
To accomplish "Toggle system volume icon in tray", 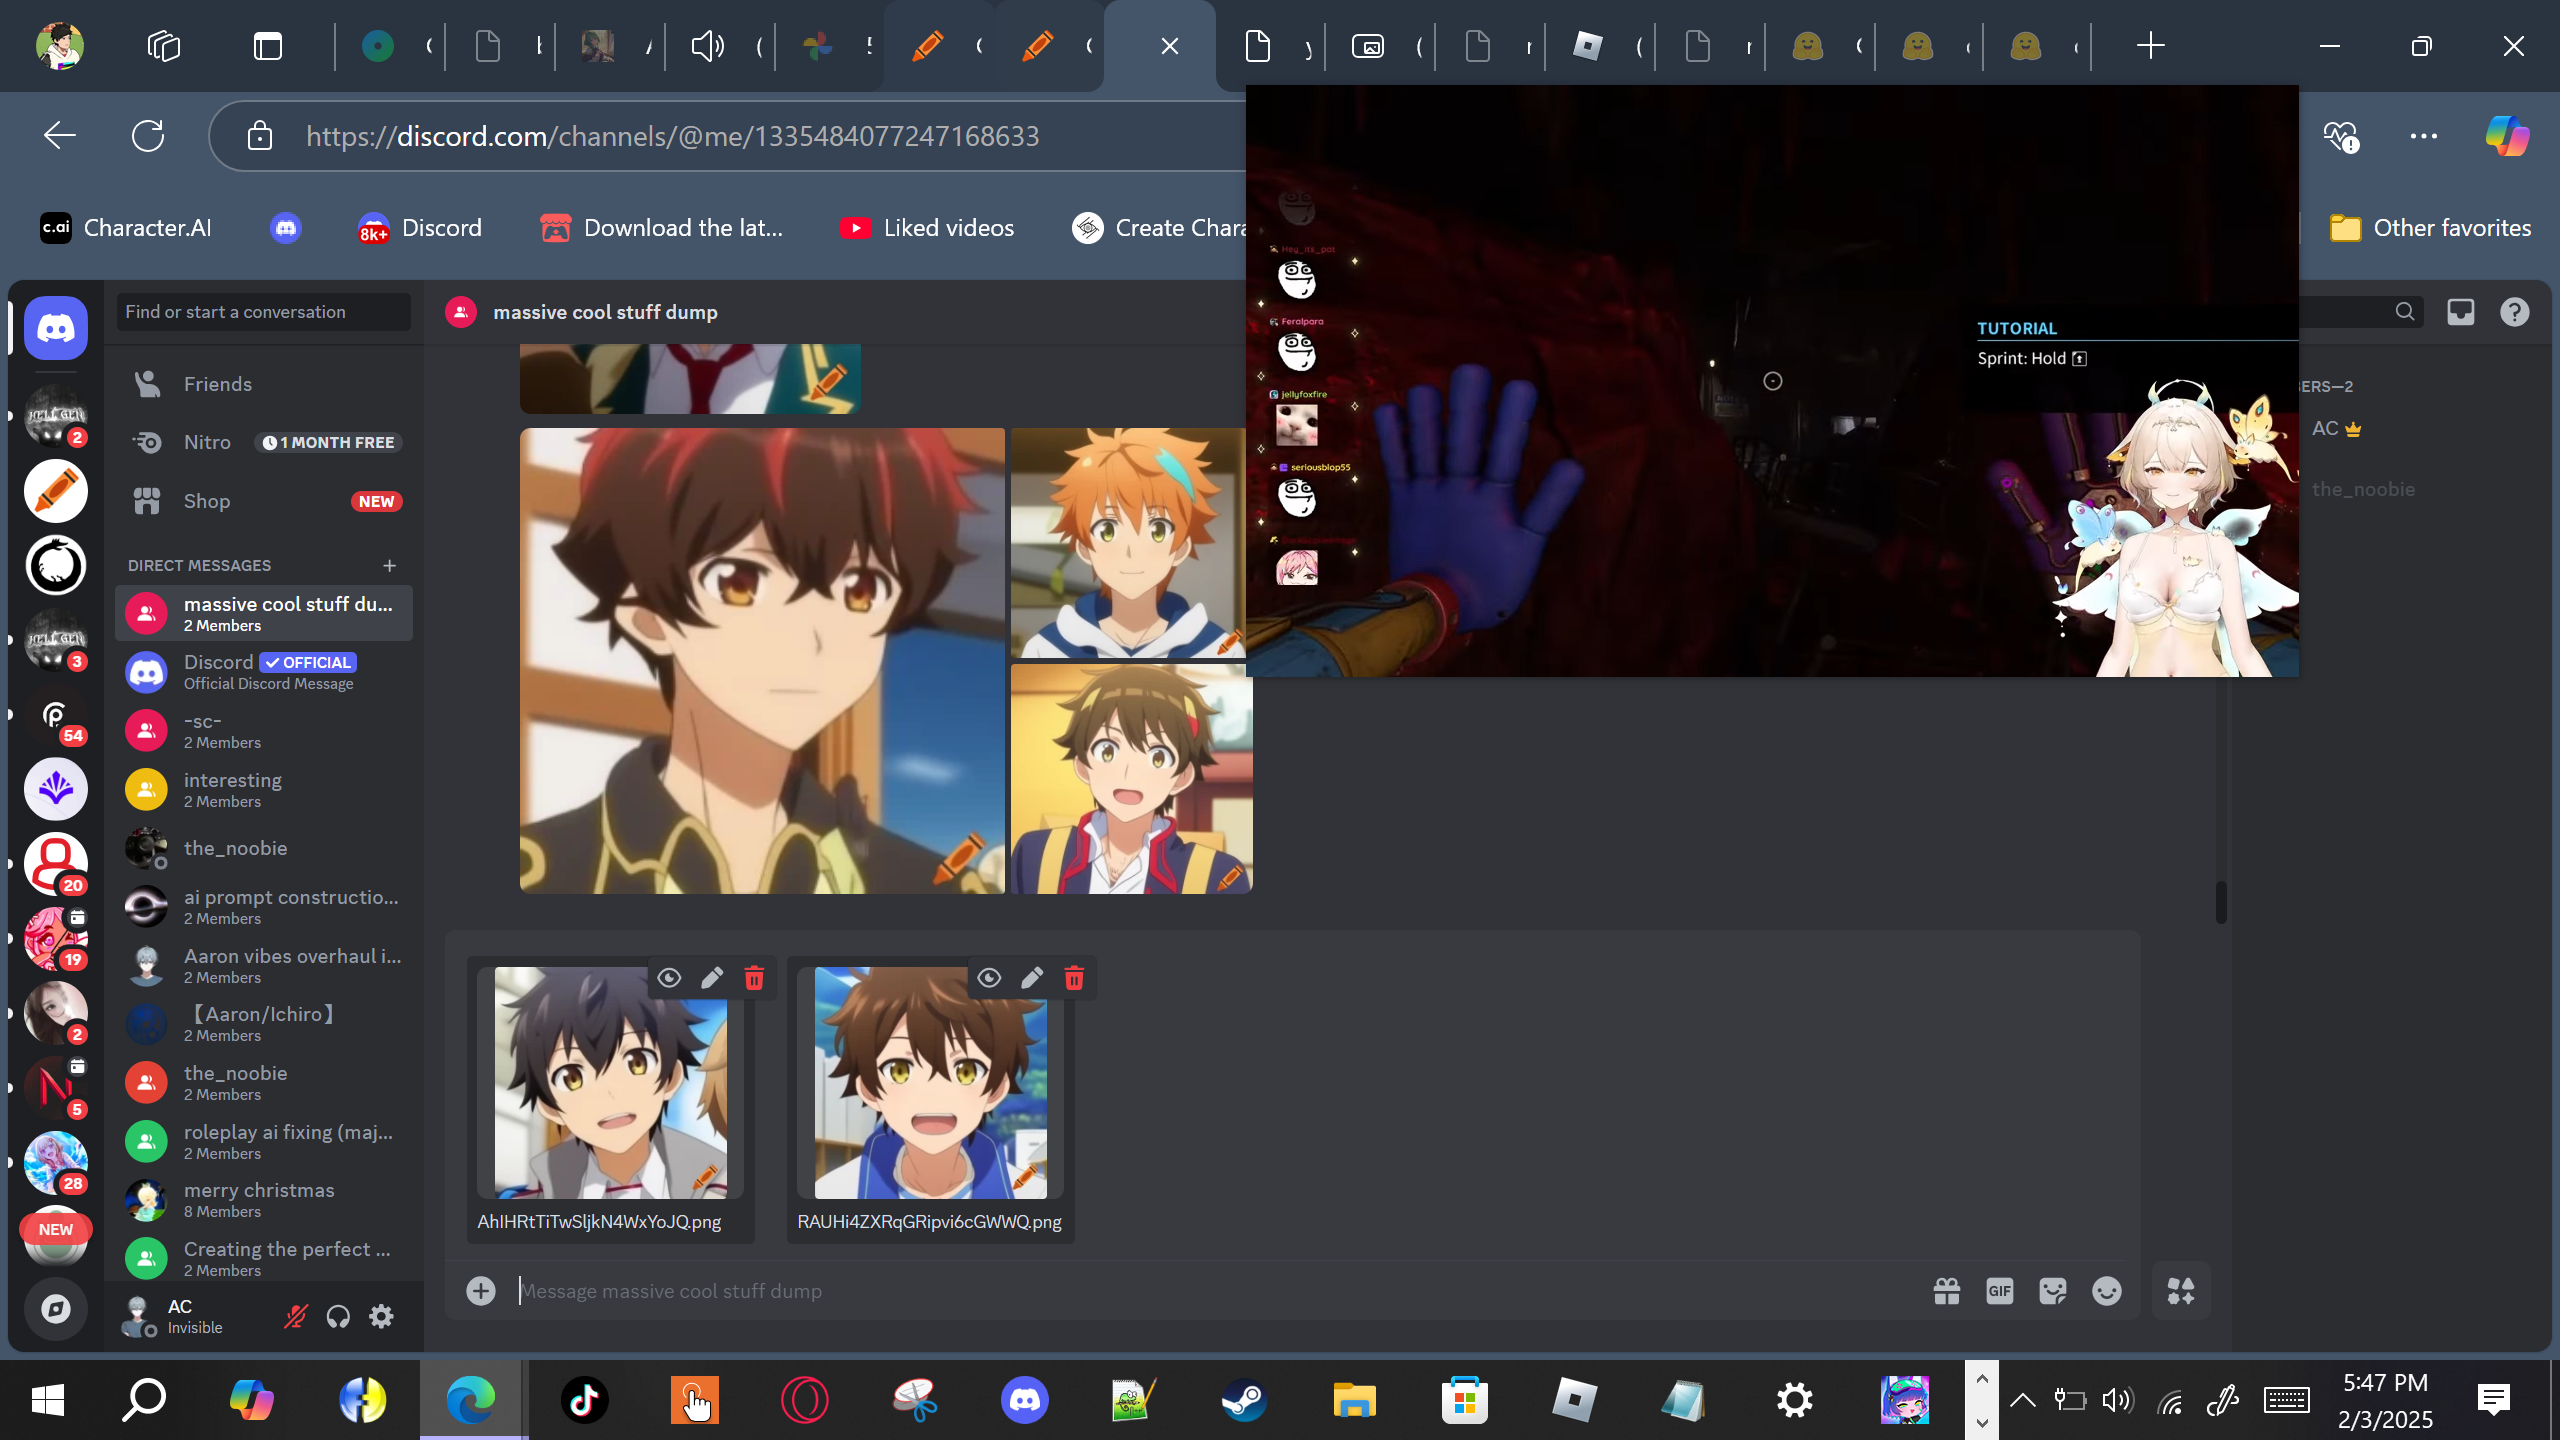I will point(2117,1400).
